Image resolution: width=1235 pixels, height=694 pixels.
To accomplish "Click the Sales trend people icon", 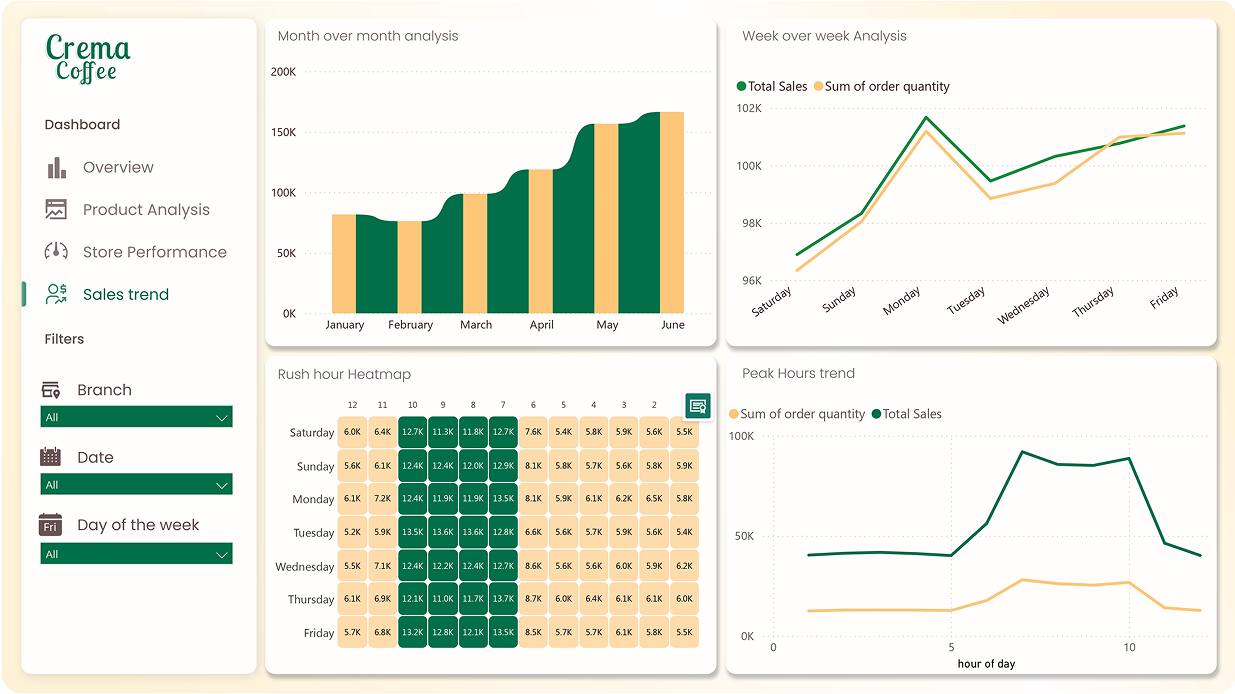I will [x=56, y=294].
